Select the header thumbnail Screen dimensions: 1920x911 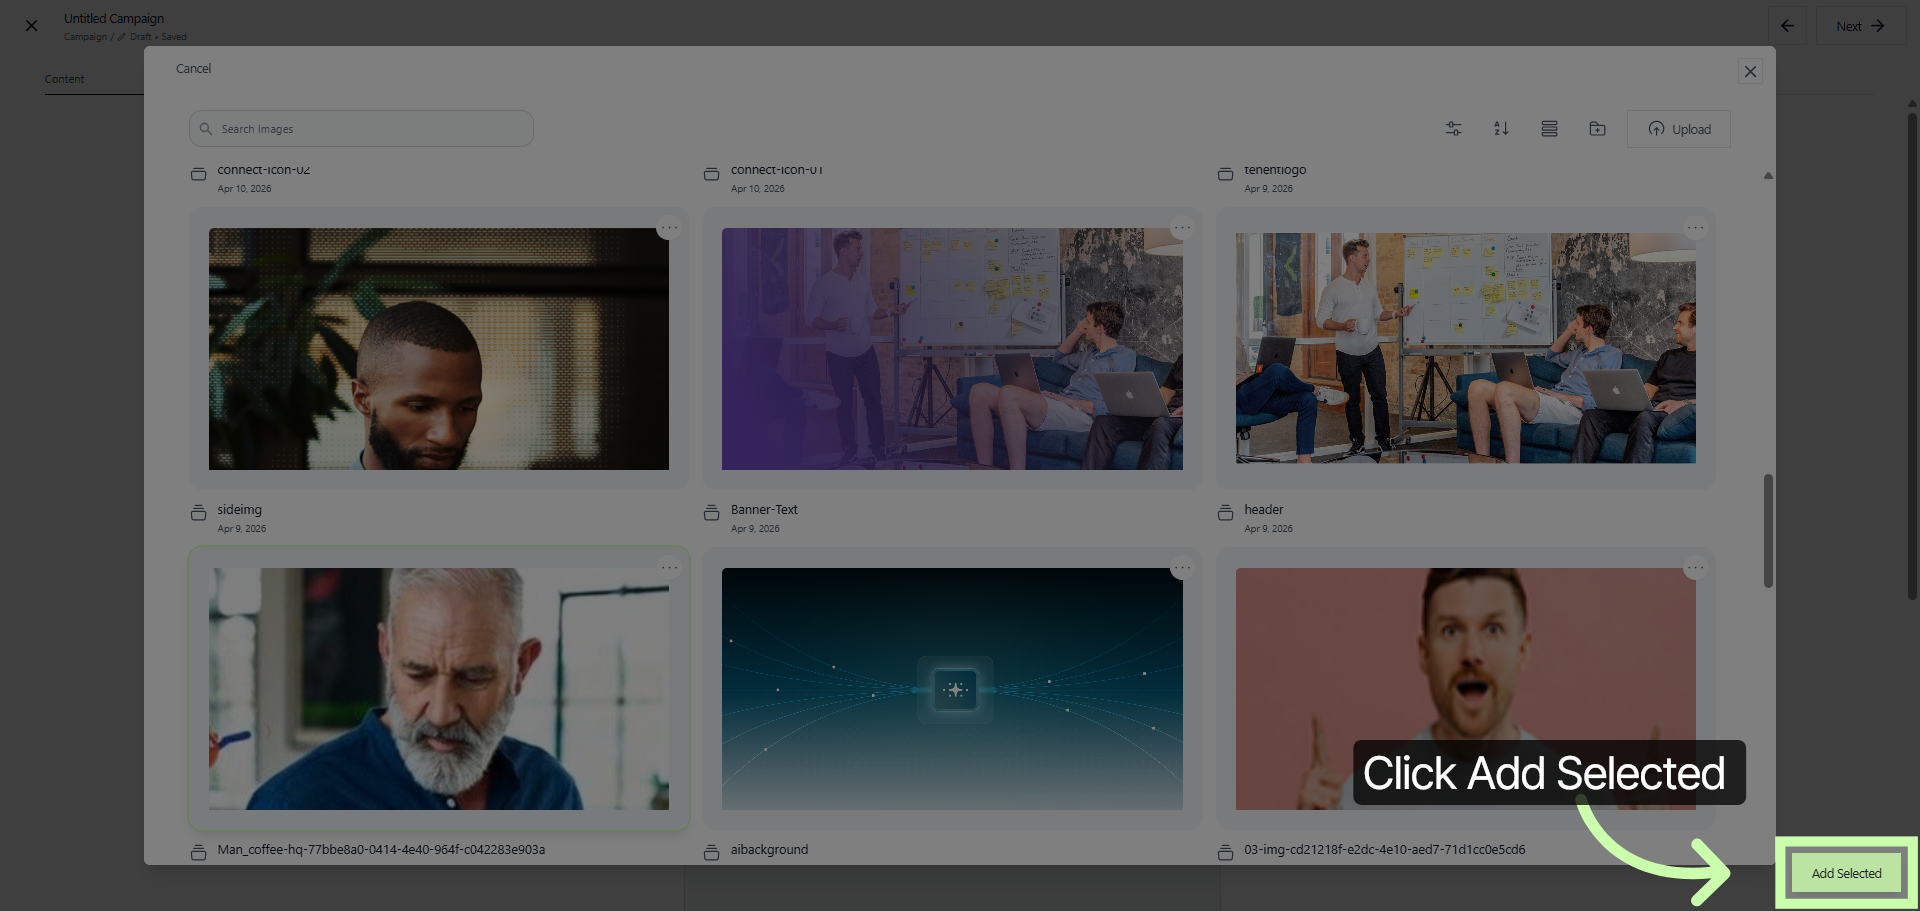point(1466,348)
